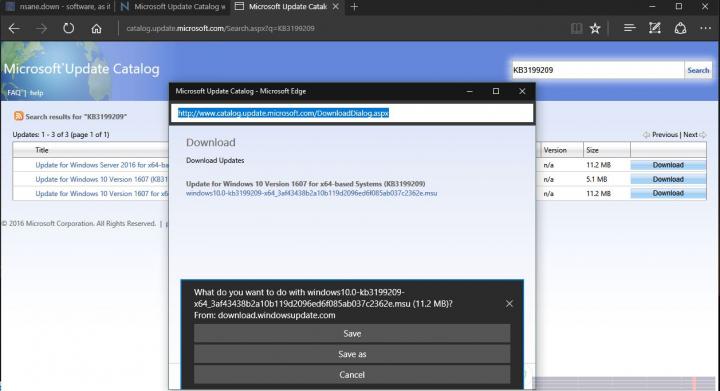
Task: Click the 5.1 MB size cell
Action: 596,179
